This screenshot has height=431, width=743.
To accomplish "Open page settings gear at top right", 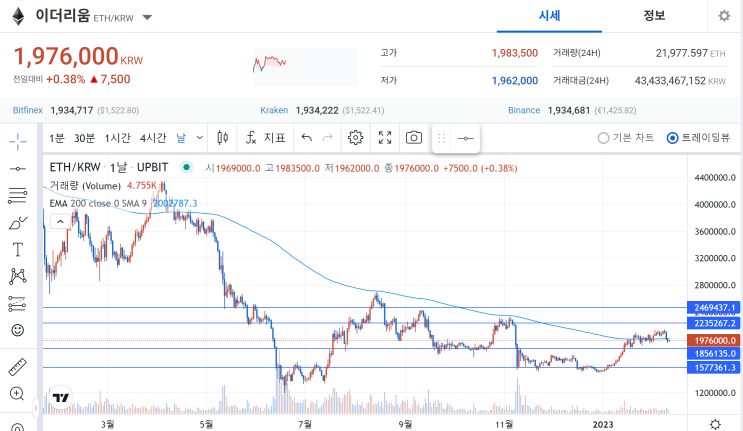I will pos(724,16).
